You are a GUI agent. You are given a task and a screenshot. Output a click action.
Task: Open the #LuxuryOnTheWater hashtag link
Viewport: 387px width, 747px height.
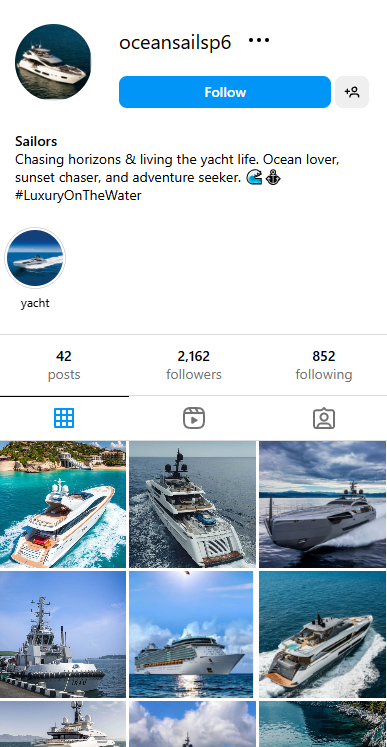pos(78,195)
